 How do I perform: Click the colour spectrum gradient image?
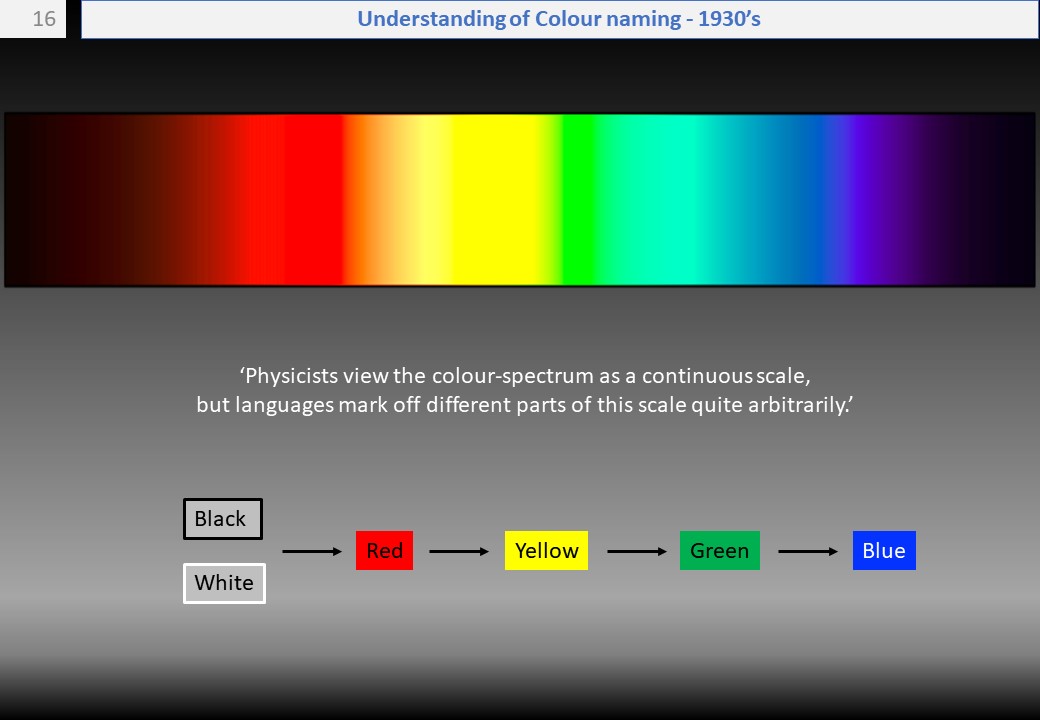tap(519, 200)
